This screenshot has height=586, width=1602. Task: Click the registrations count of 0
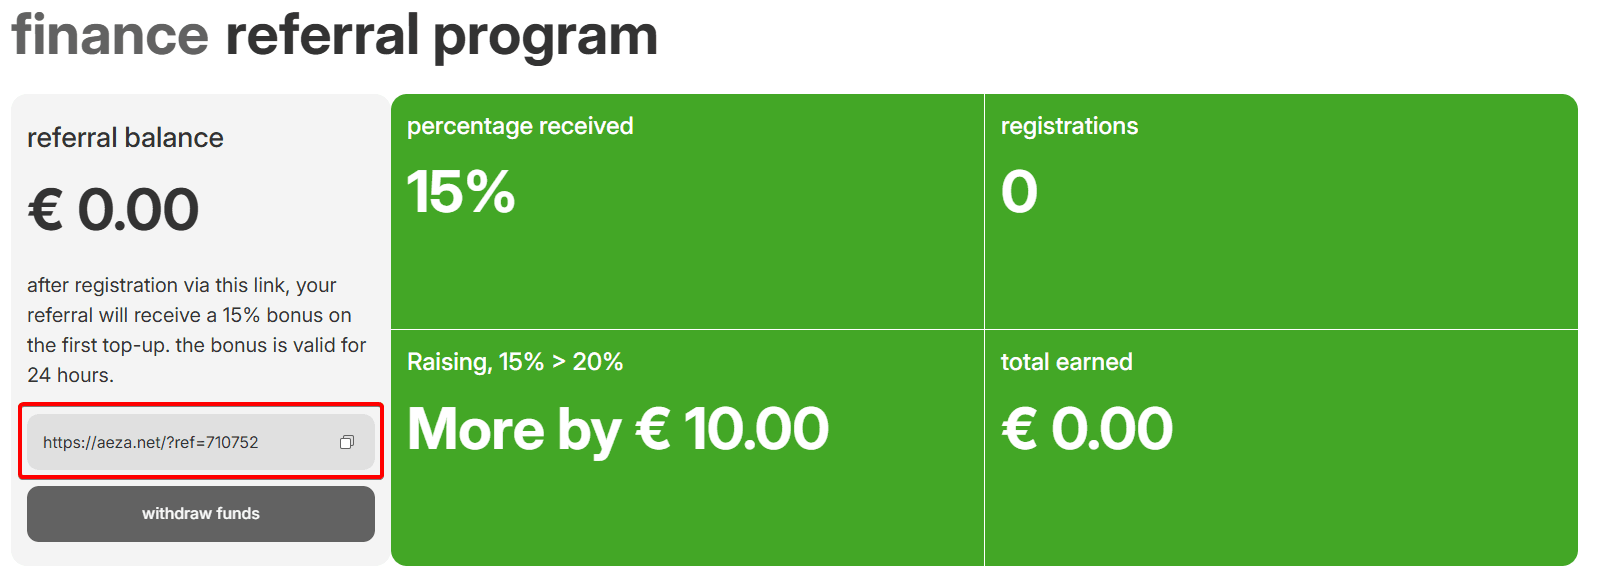(x=1019, y=191)
